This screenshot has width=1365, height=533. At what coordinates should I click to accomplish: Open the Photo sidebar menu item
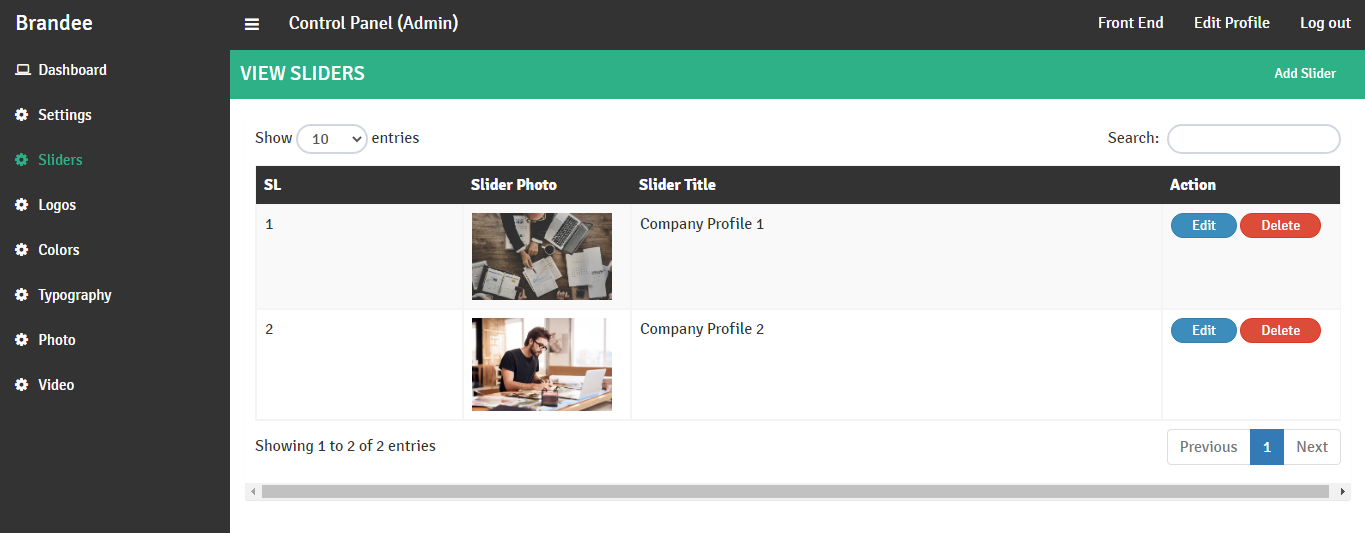pyautogui.click(x=57, y=340)
